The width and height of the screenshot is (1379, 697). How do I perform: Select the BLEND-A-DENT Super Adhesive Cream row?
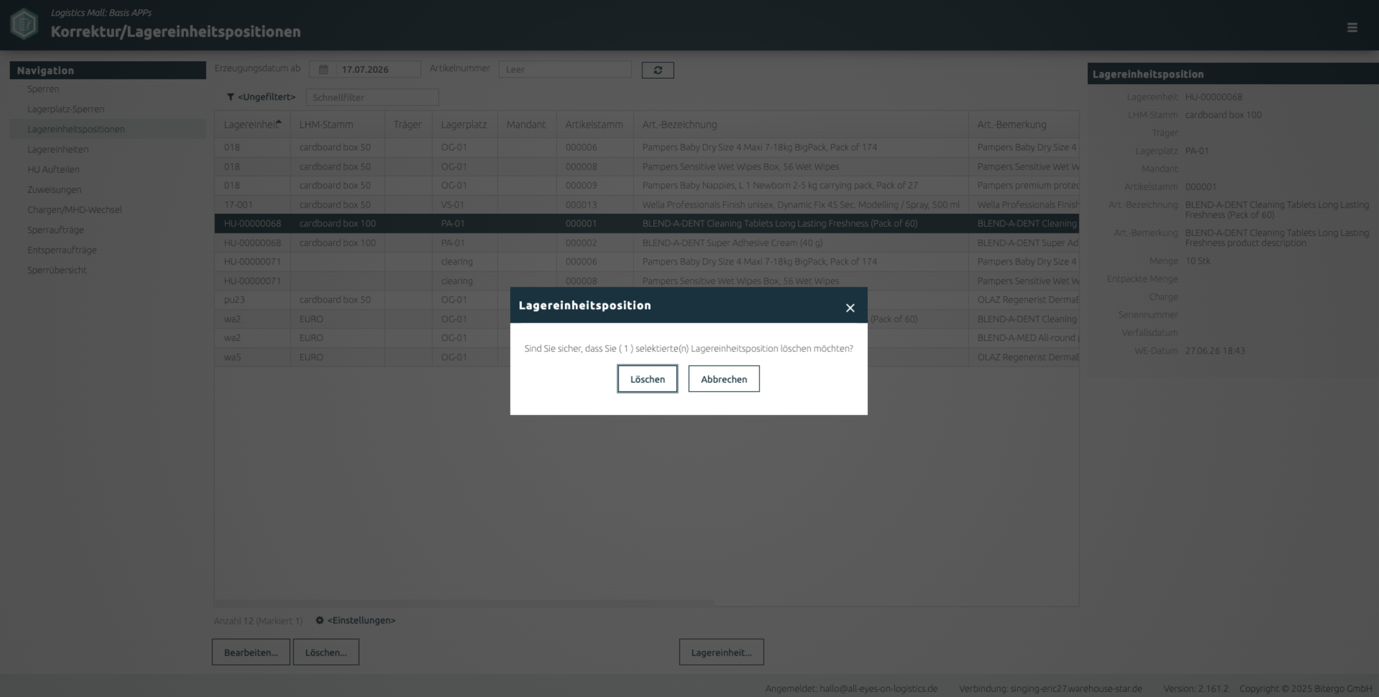pyautogui.click(x=646, y=242)
